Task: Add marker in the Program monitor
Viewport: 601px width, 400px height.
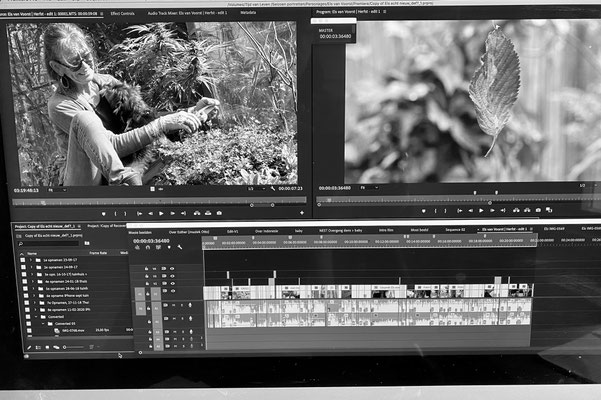Action: coord(424,211)
